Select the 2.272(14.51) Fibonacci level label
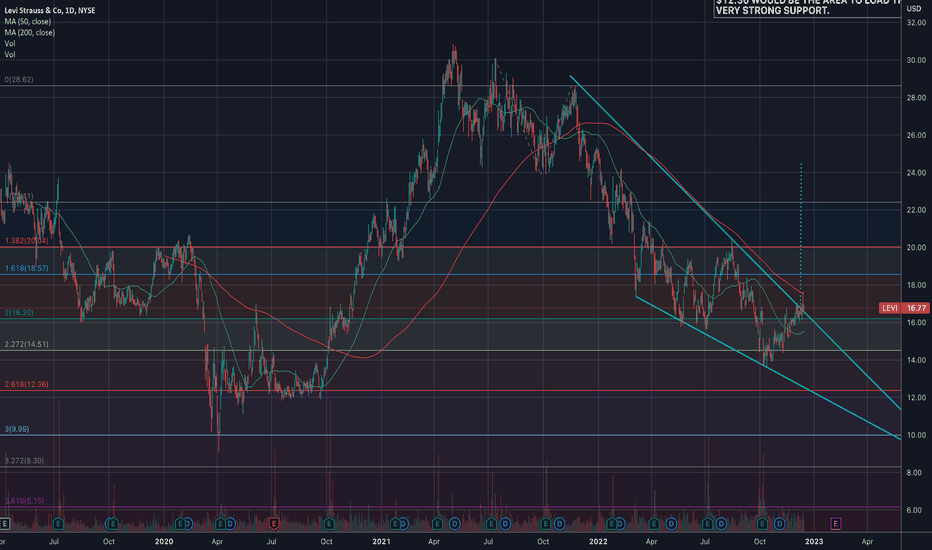 (x=27, y=344)
